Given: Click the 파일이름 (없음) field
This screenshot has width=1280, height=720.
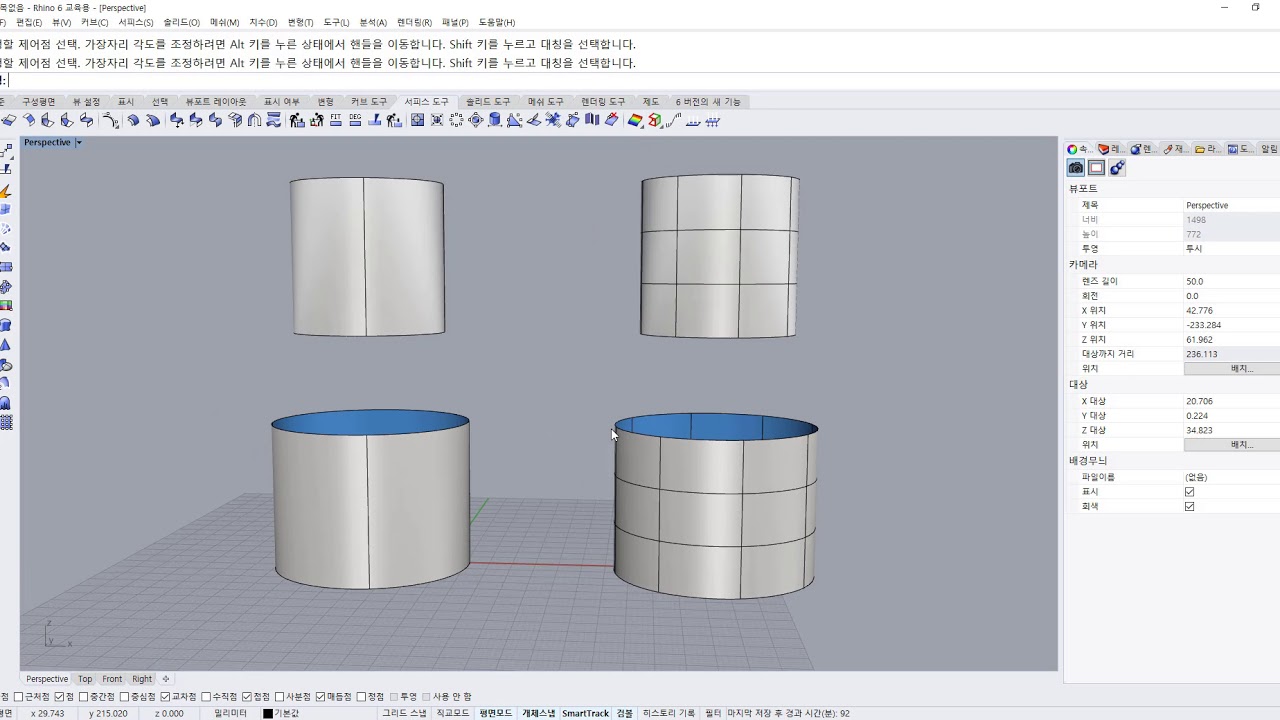Looking at the screenshot, I should point(1231,477).
